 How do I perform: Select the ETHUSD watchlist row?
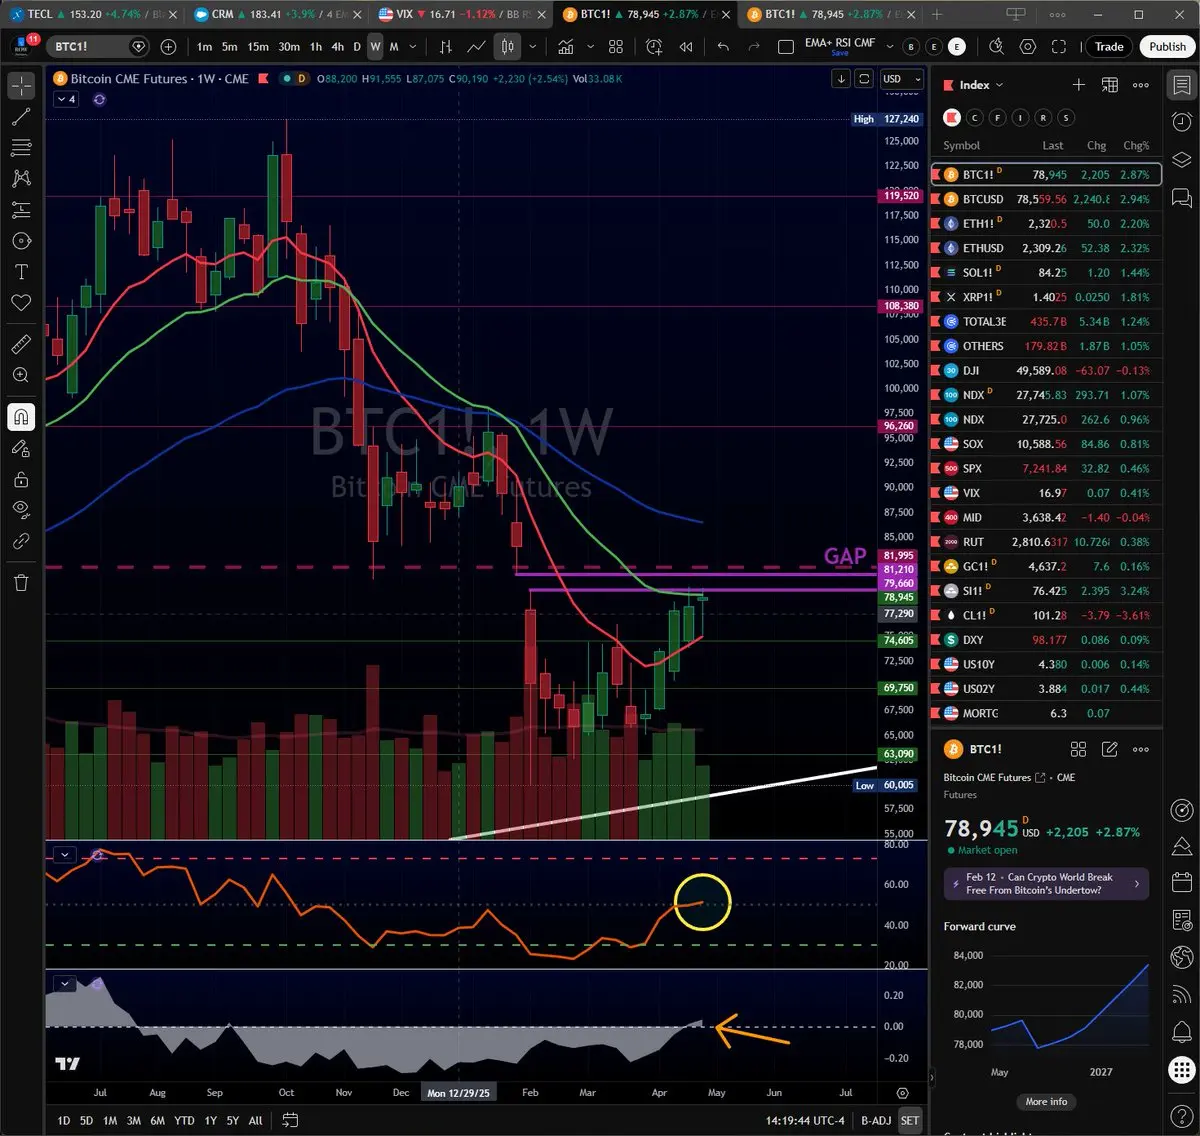(x=1046, y=248)
